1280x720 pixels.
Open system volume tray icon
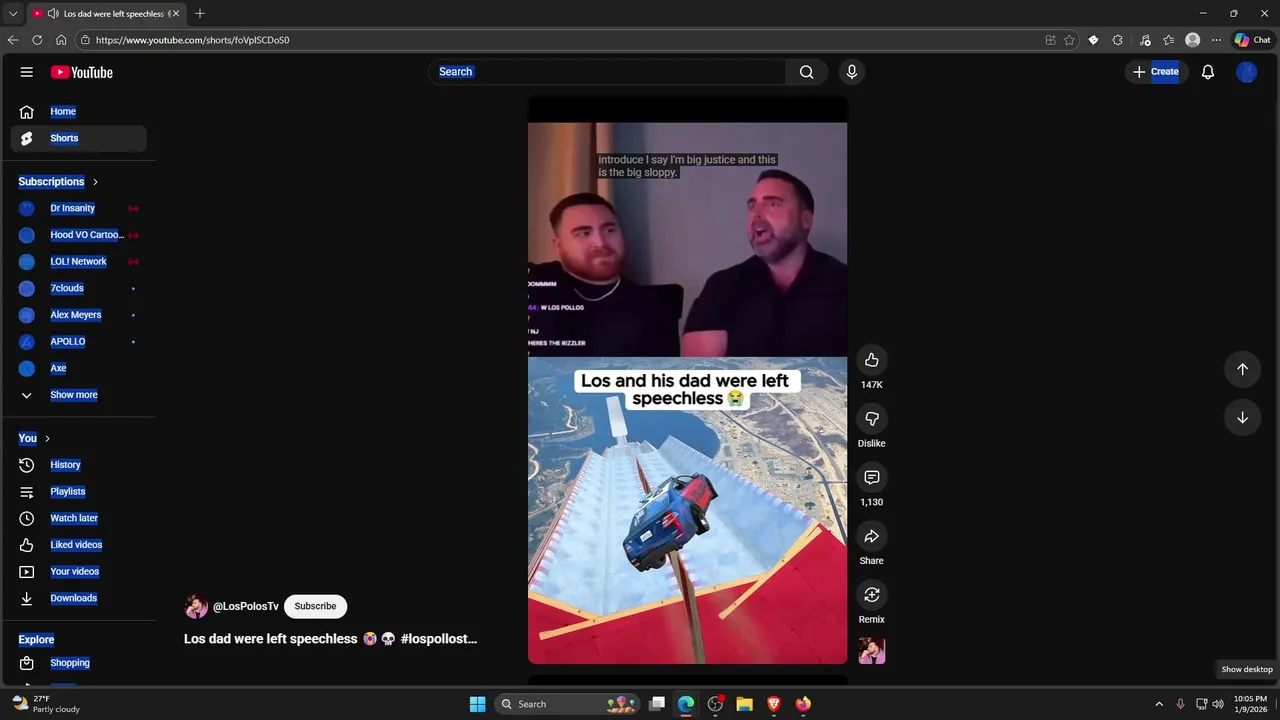coord(1218,704)
